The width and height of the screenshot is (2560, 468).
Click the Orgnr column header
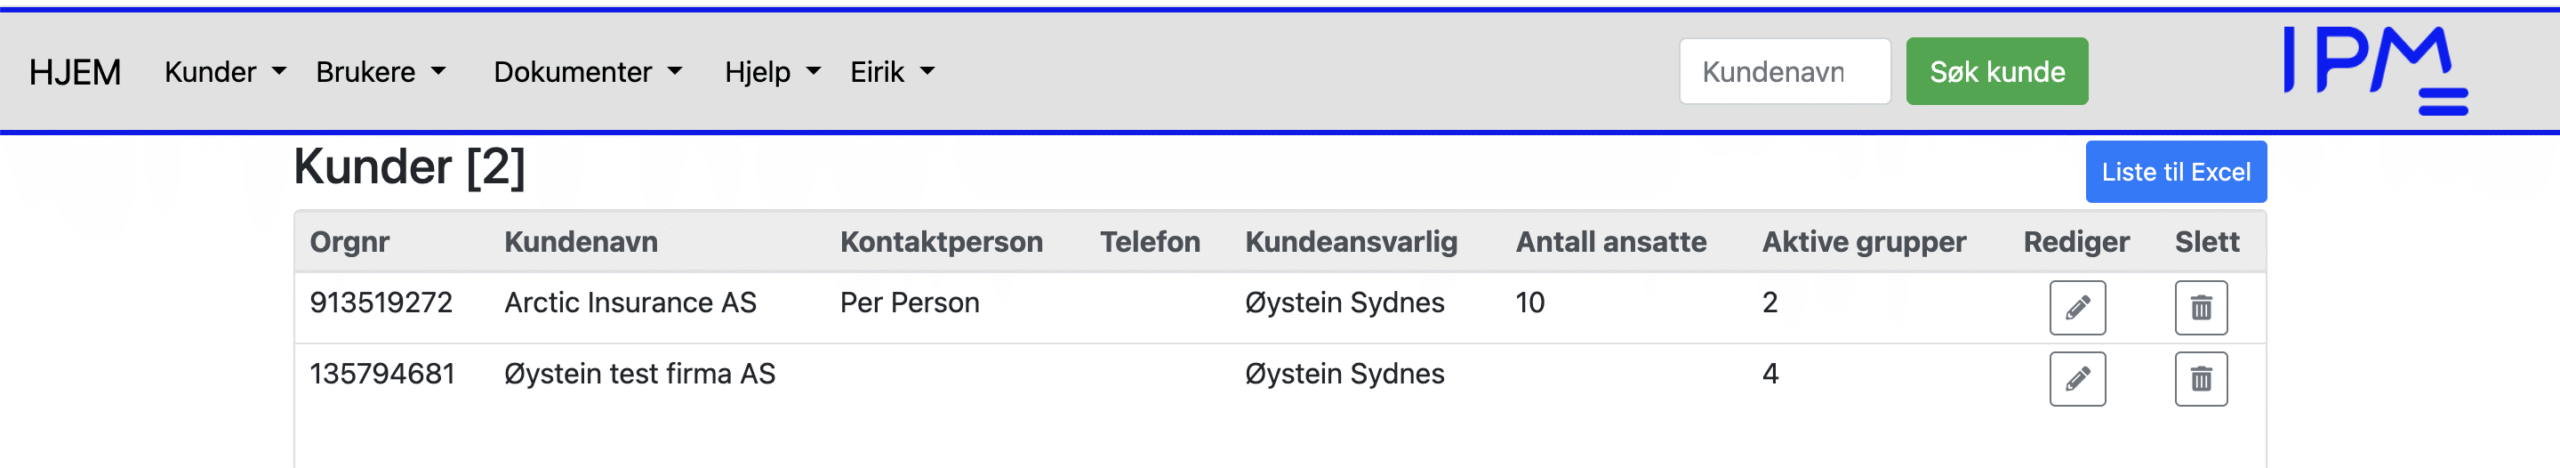pyautogui.click(x=349, y=242)
